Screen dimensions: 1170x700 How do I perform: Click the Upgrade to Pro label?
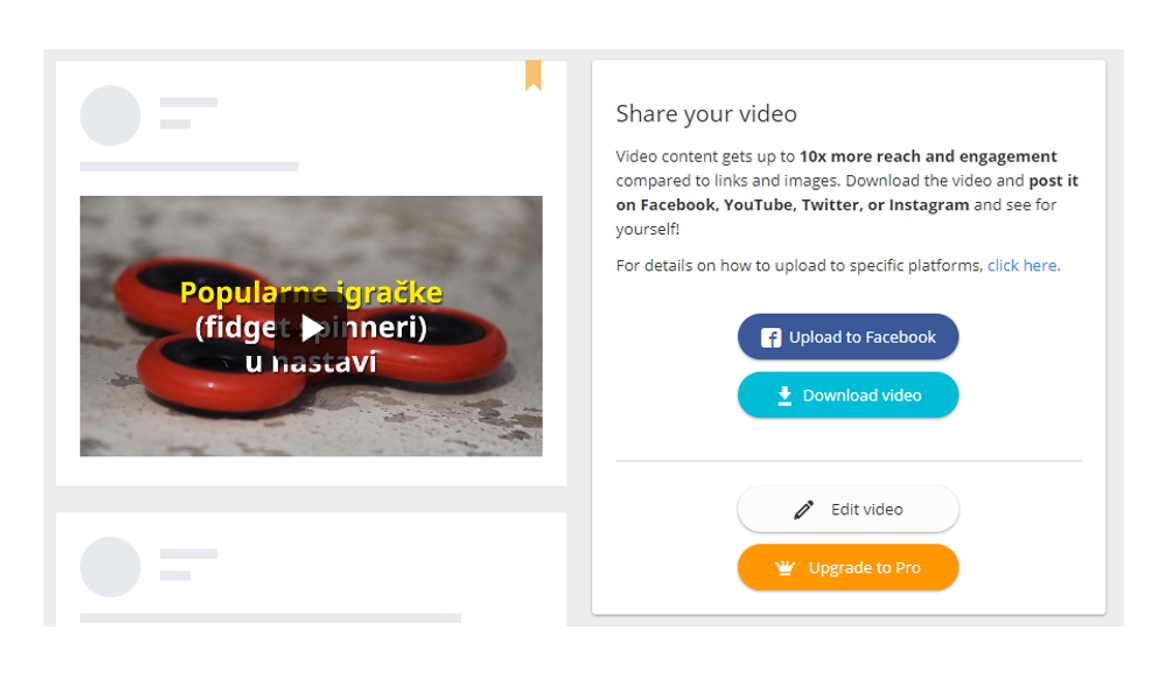click(x=865, y=568)
